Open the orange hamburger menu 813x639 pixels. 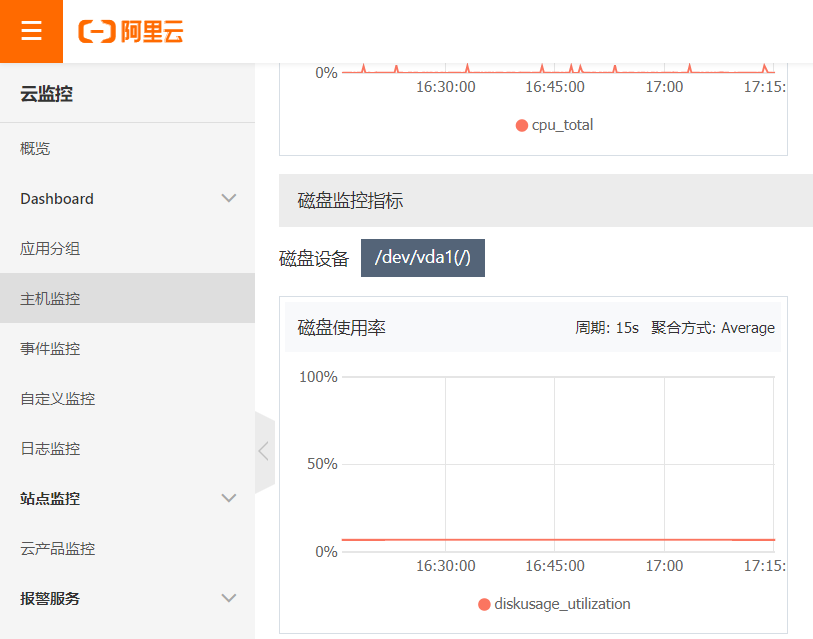31,31
